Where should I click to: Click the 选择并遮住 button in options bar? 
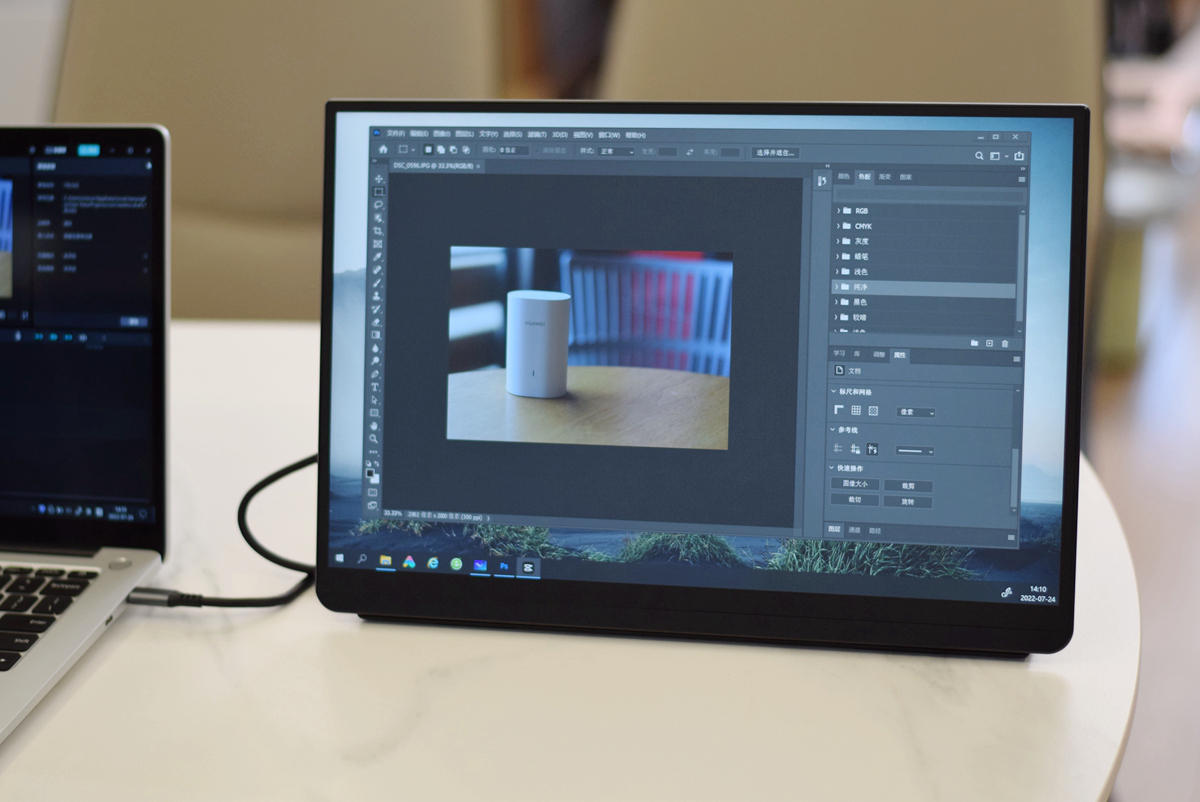click(x=775, y=153)
